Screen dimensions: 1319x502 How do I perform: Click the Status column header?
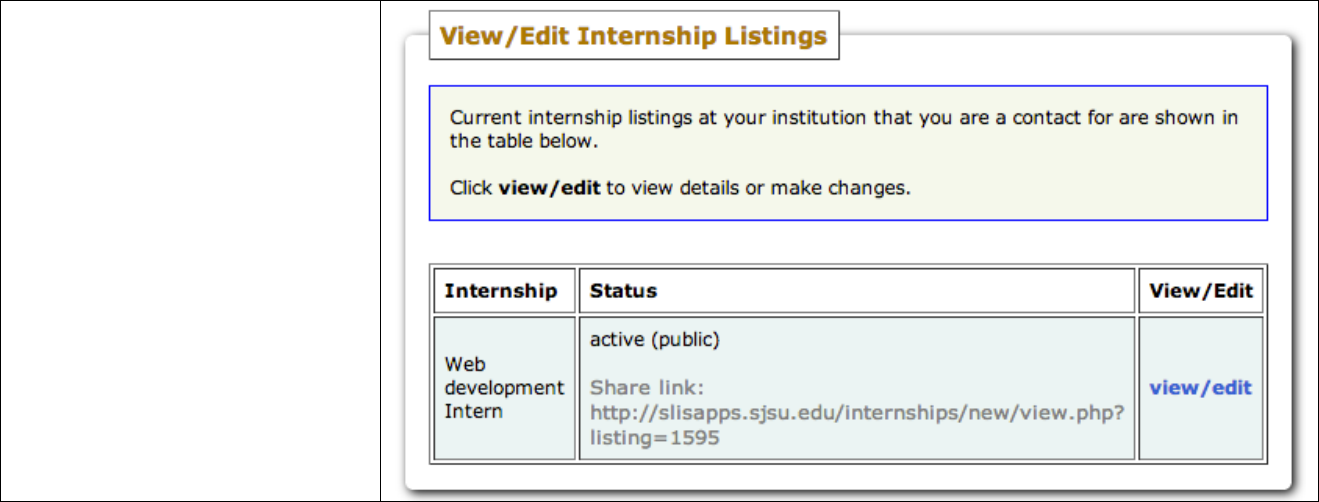pyautogui.click(x=623, y=291)
